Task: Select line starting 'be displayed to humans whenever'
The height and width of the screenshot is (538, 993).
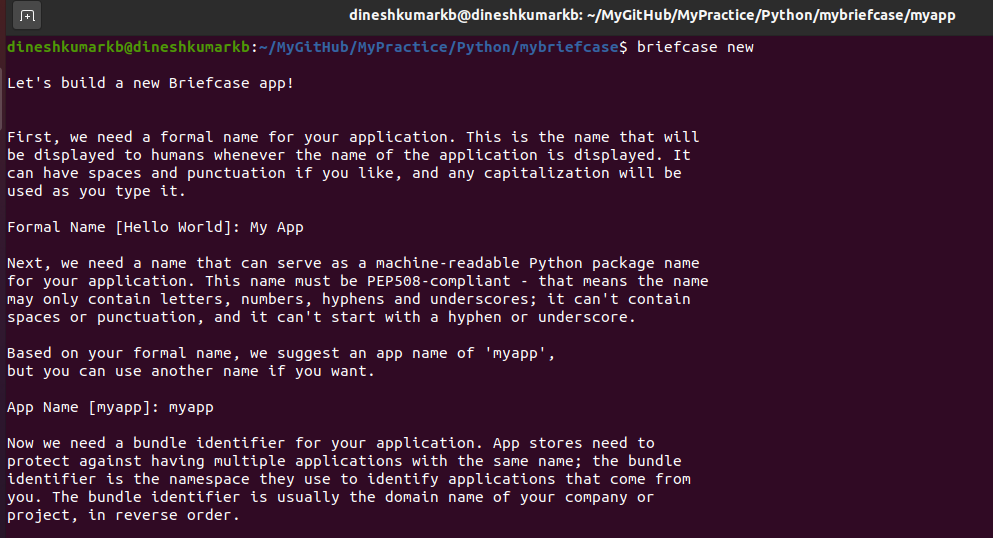Action: click(349, 156)
